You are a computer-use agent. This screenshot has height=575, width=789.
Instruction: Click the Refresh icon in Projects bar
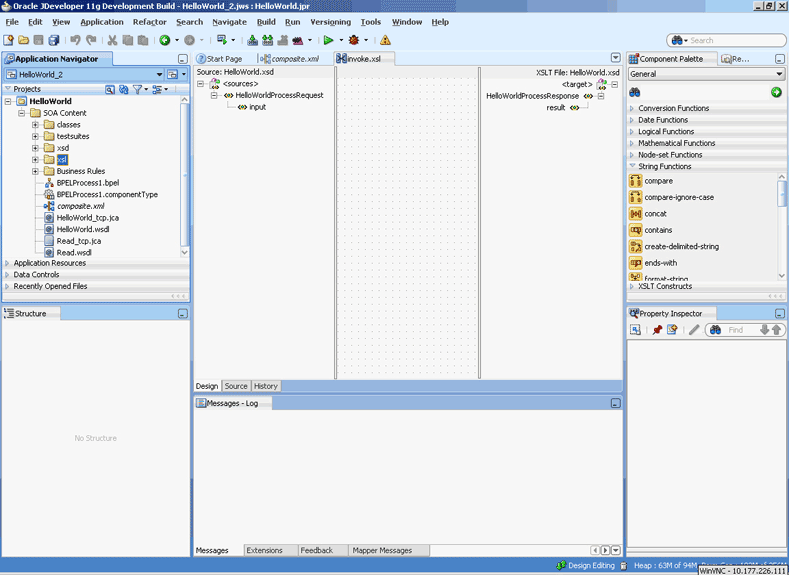[x=123, y=90]
